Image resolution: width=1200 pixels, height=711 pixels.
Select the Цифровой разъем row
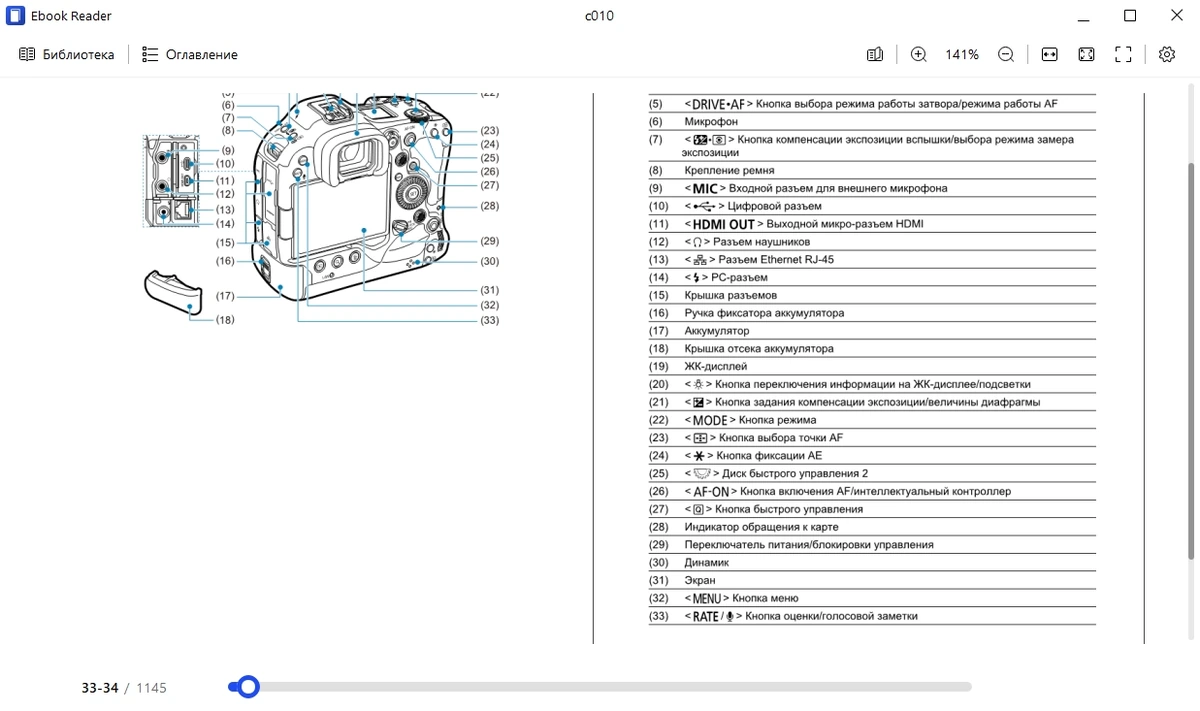[x=872, y=206]
